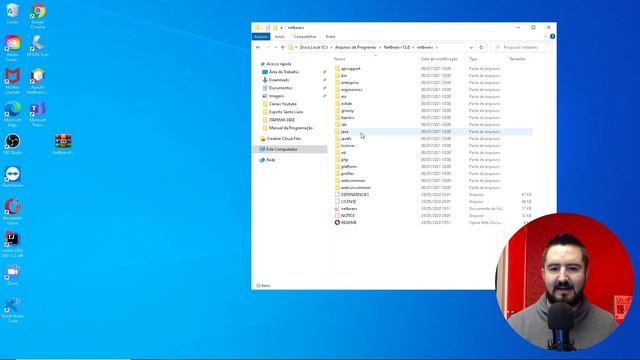Select Rede in navigation pane

[x=271, y=160]
